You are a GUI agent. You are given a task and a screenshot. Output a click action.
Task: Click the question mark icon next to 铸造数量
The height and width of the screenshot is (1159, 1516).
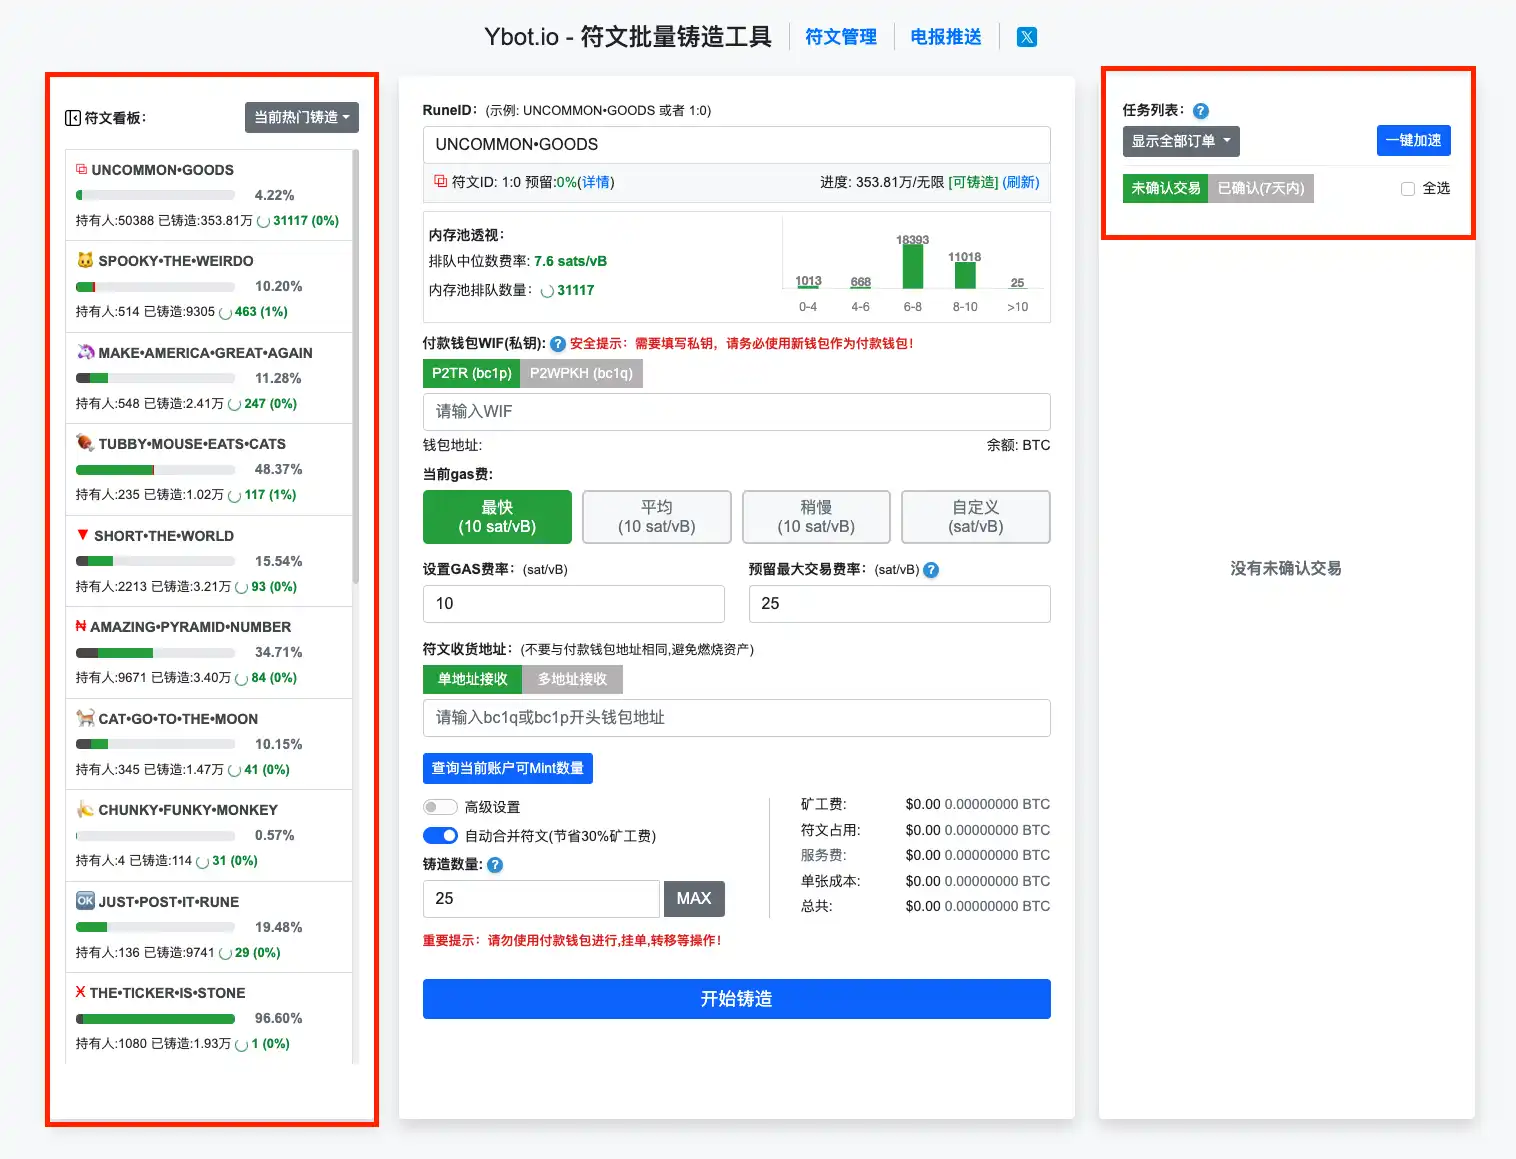point(494,865)
